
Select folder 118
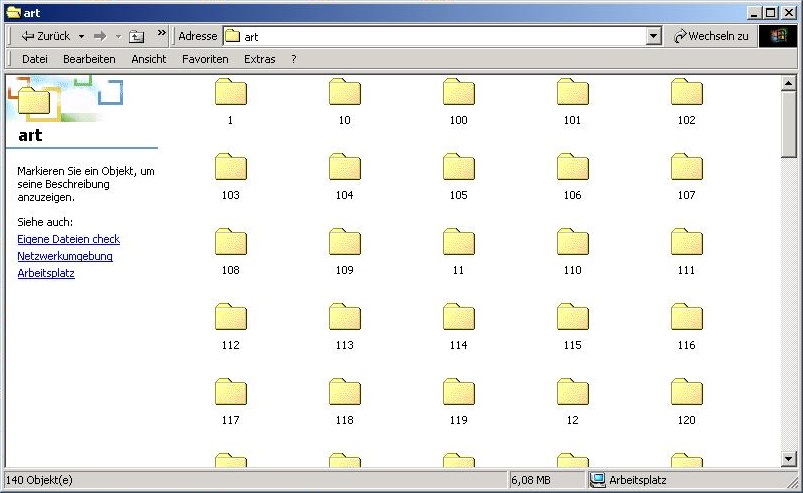click(345, 402)
